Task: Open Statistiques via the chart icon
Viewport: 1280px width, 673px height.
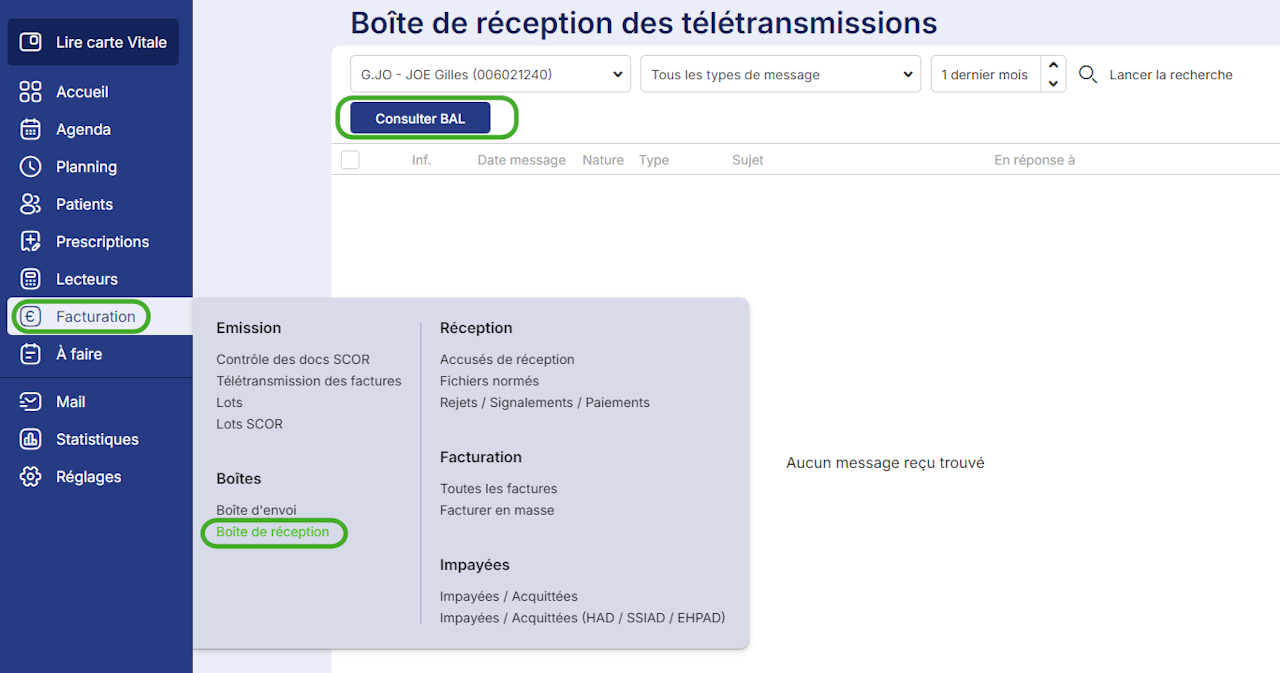Action: [31, 439]
